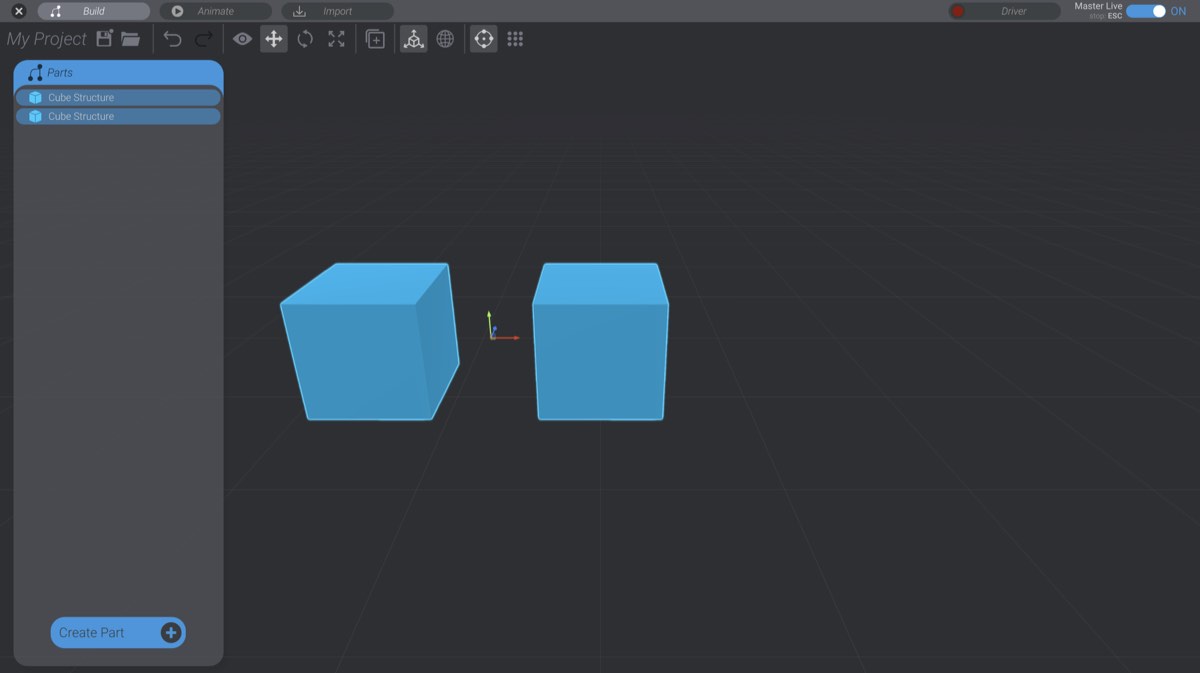The image size is (1200, 673).
Task: Switch to the Animate tab
Action: (x=214, y=11)
